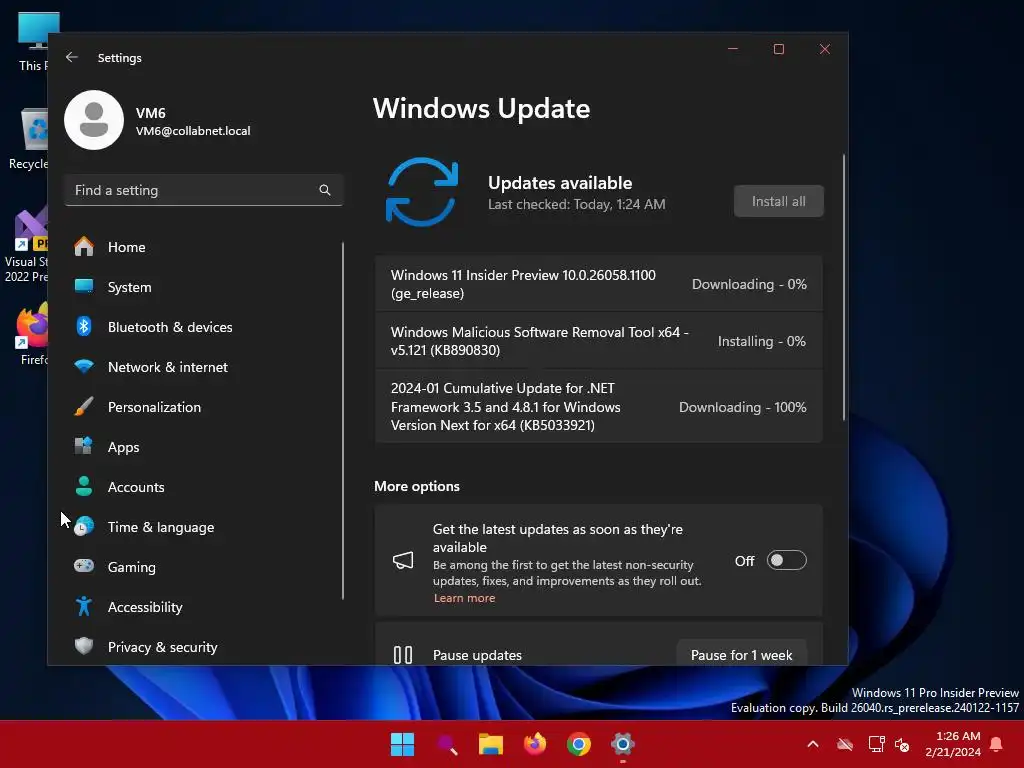The height and width of the screenshot is (768, 1024).
Task: Open the taskbar clock showing 1:26 AM
Action: pos(953,744)
